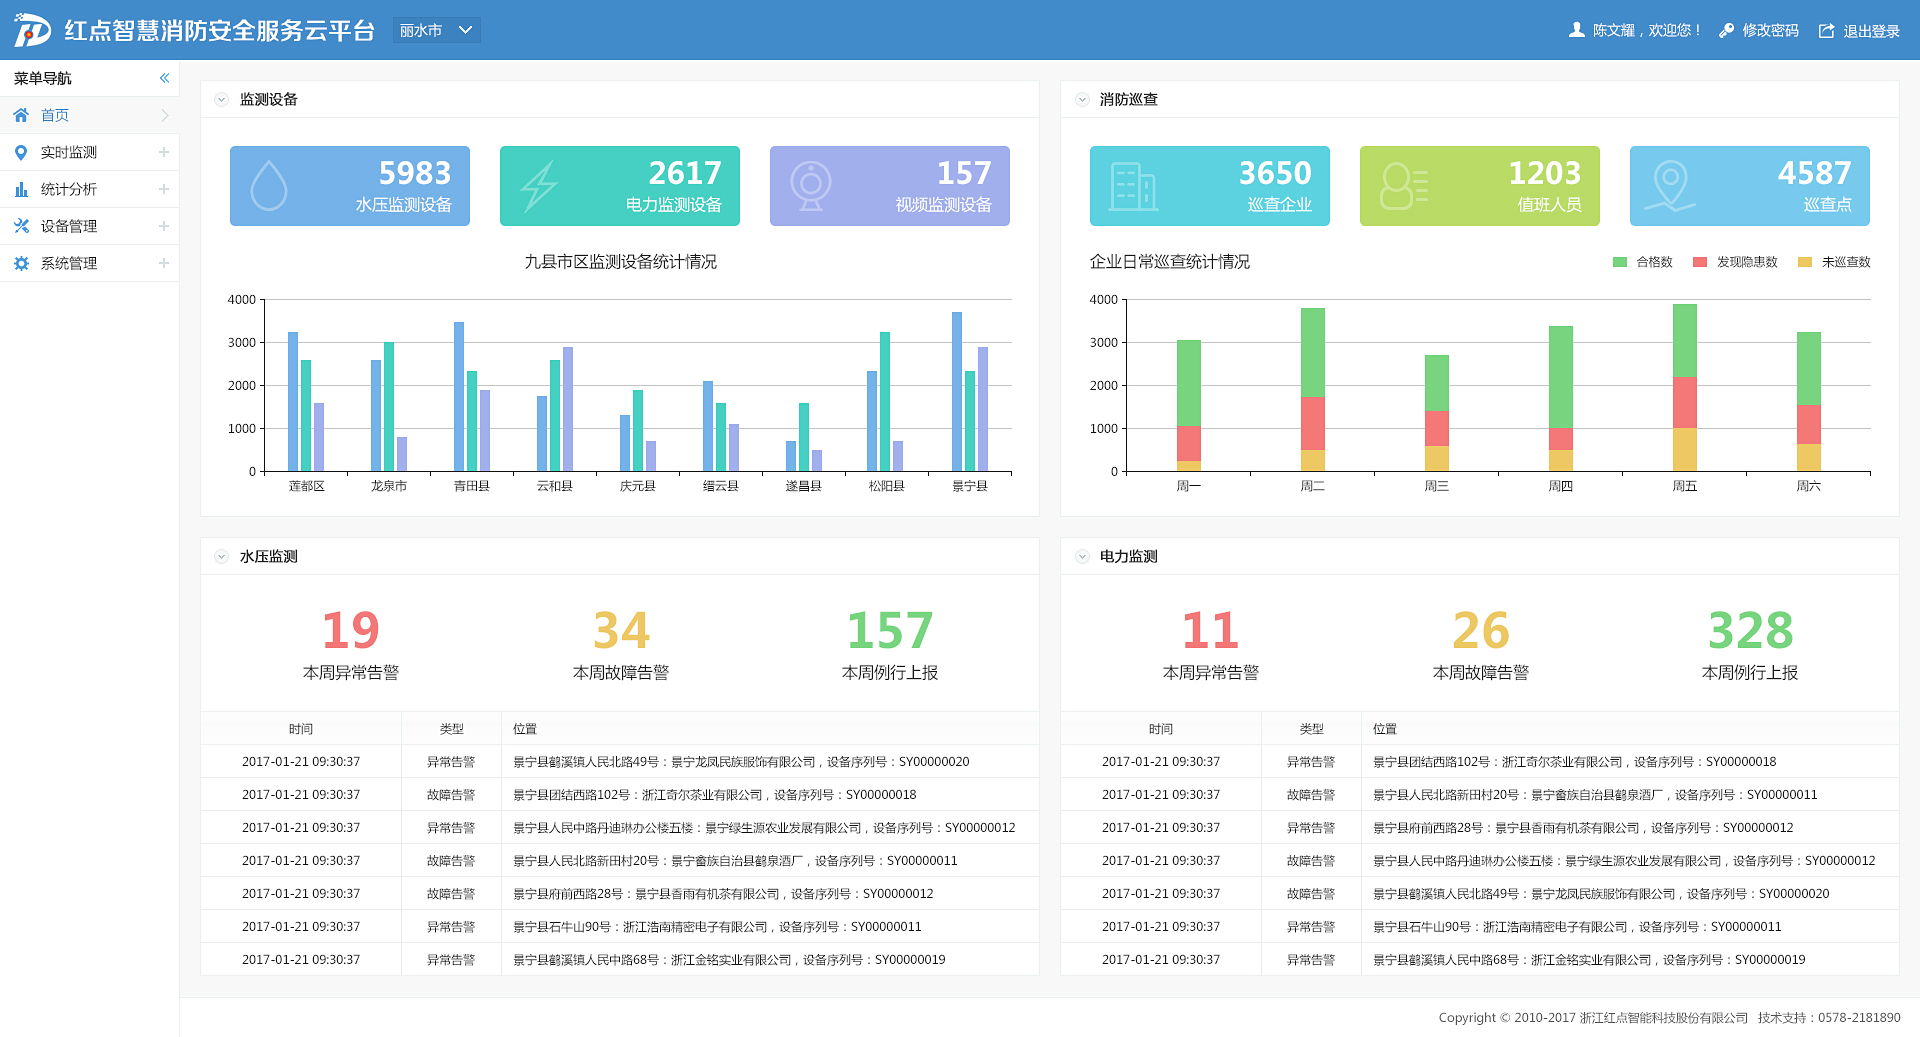Open the 2617 电力监测设备 card
This screenshot has width=1920, height=1037.
[x=620, y=186]
